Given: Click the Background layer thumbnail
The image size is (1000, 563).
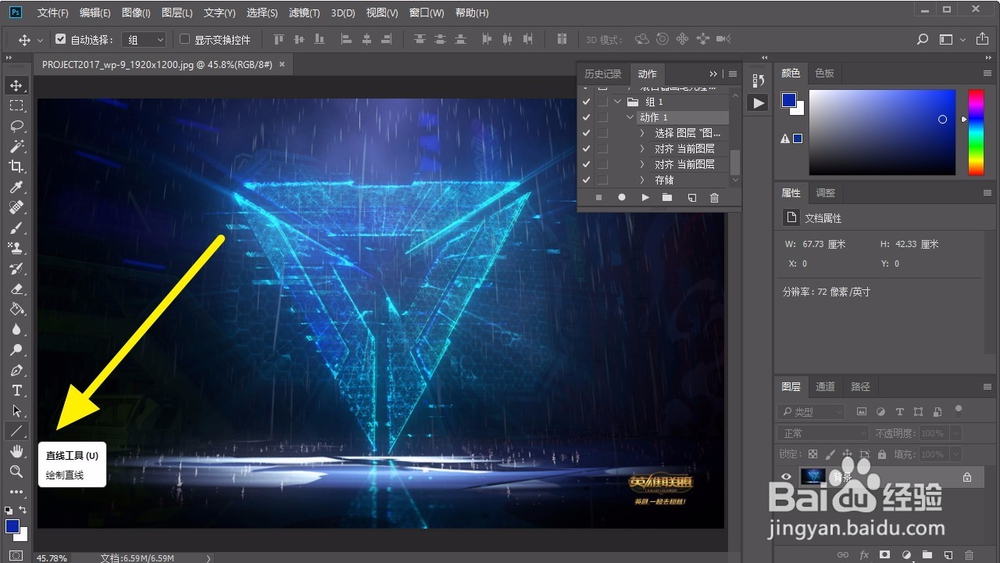Looking at the screenshot, I should click(812, 476).
